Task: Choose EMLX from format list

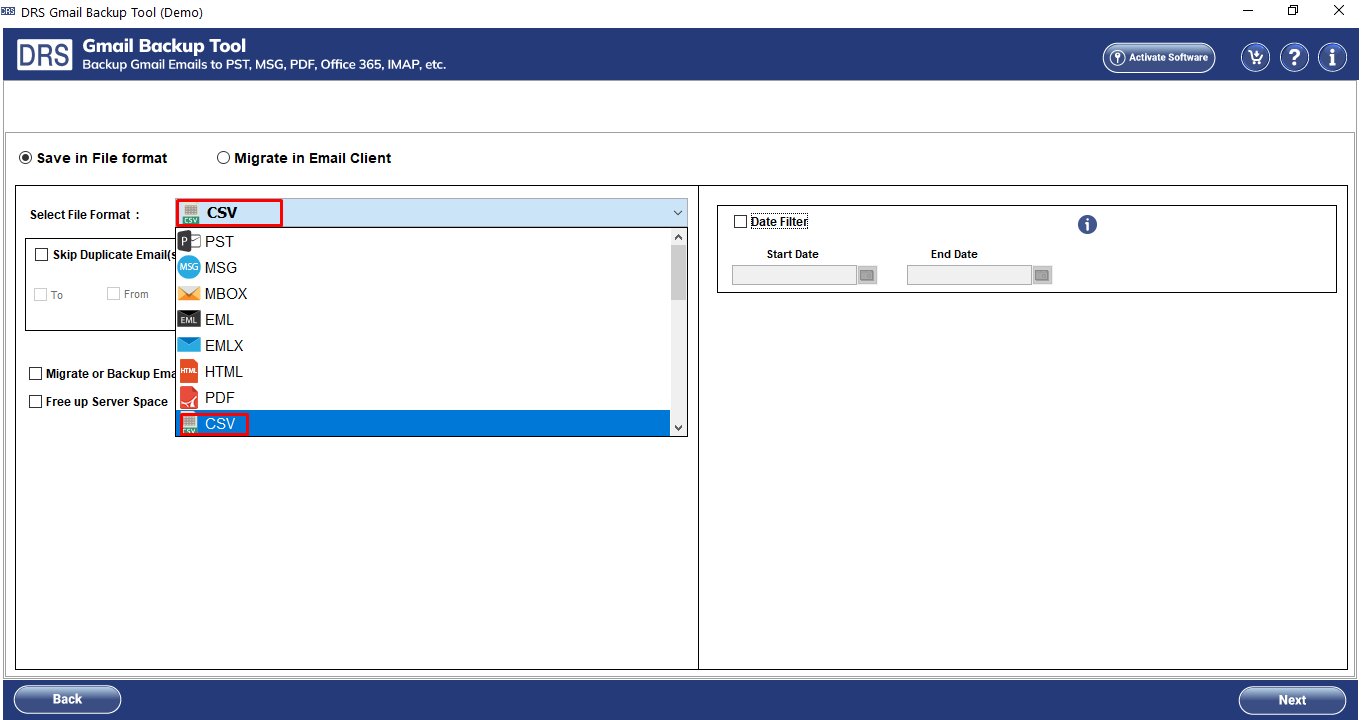Action: pos(423,345)
